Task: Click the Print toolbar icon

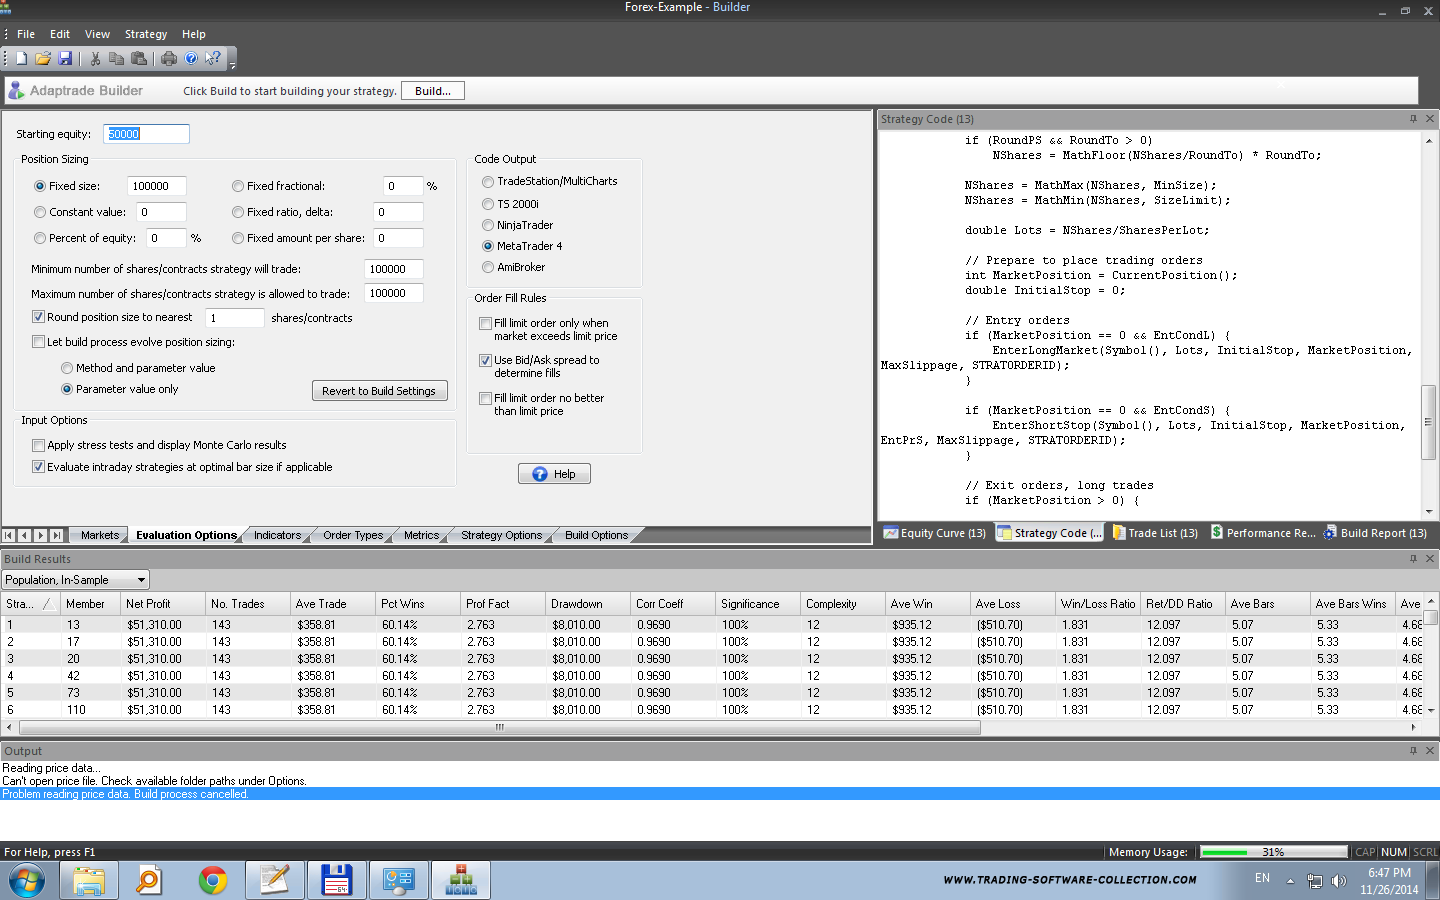Action: coord(169,59)
